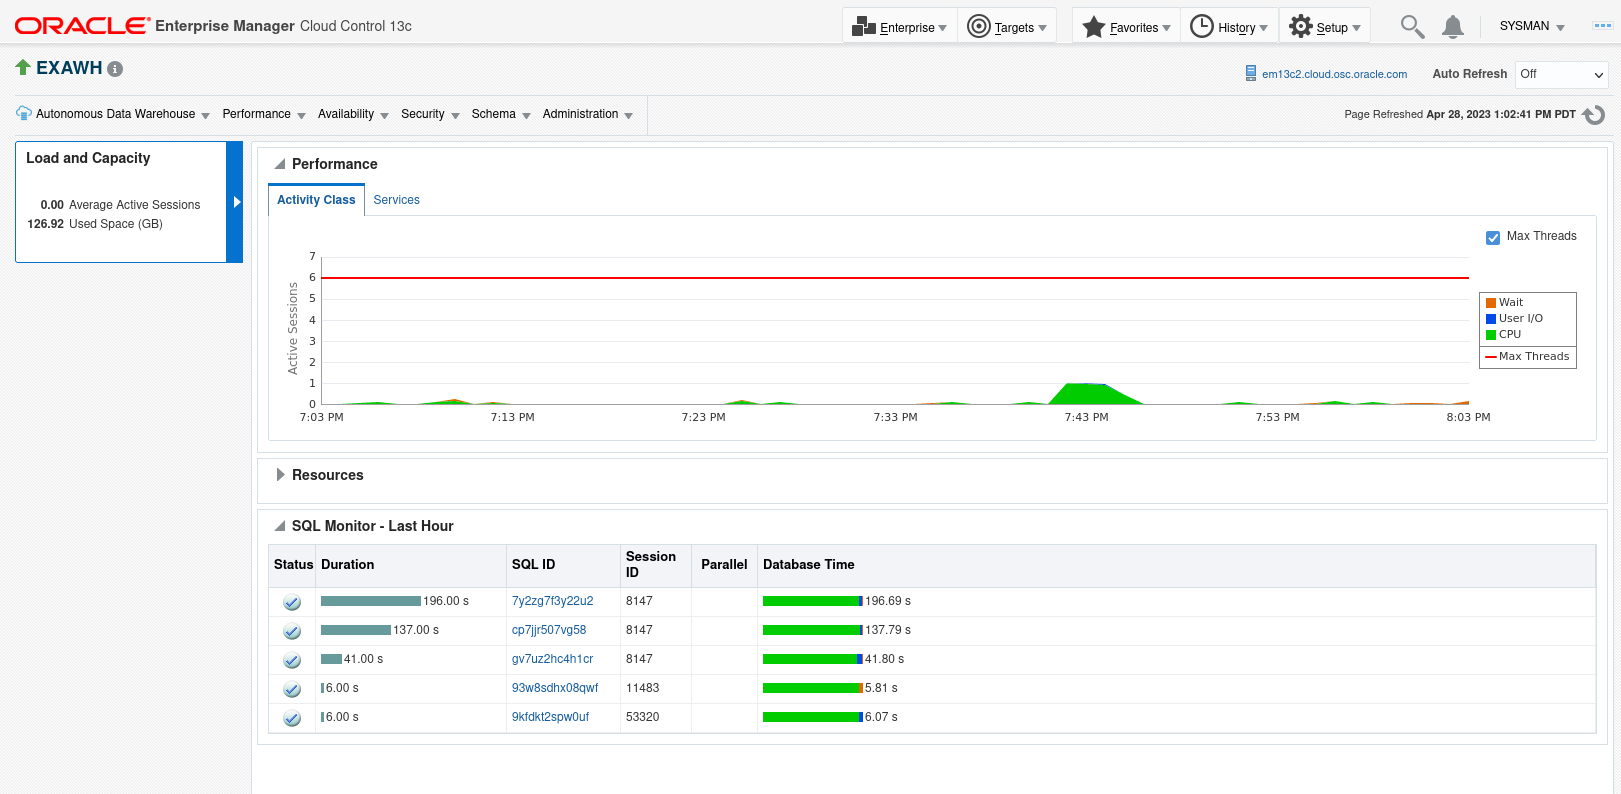Click the Parallel column header
The image size is (1621, 794).
724,565
